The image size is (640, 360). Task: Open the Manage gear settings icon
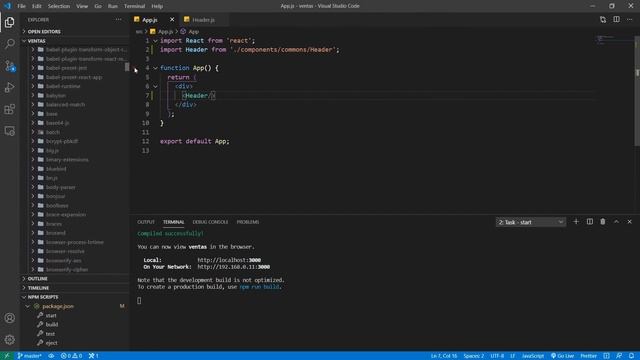tap(10, 339)
